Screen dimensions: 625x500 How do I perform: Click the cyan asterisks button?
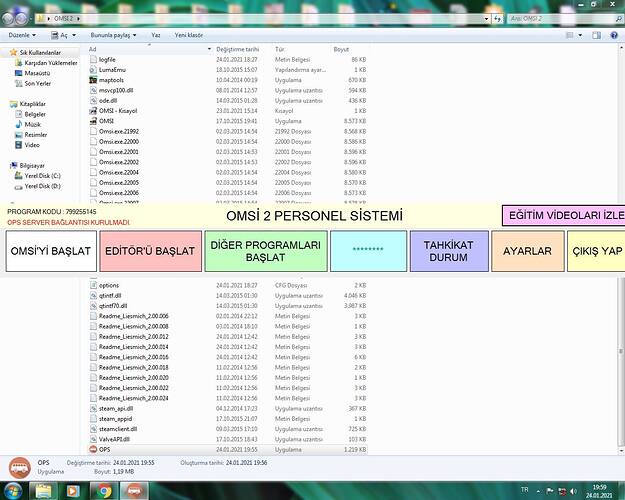point(368,251)
